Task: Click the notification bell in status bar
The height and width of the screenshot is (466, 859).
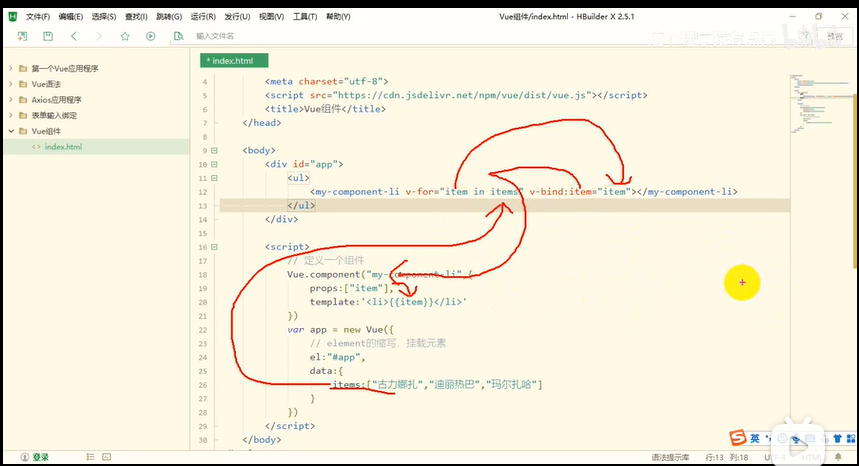Action: point(838,457)
